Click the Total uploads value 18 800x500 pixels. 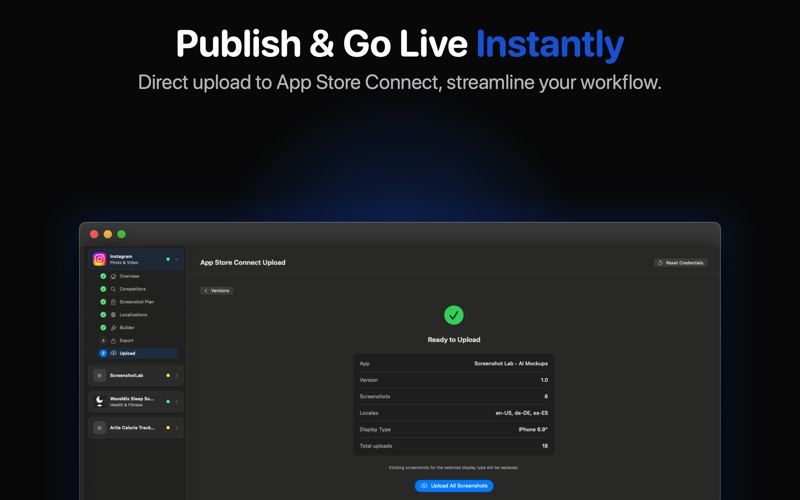[x=545, y=446]
